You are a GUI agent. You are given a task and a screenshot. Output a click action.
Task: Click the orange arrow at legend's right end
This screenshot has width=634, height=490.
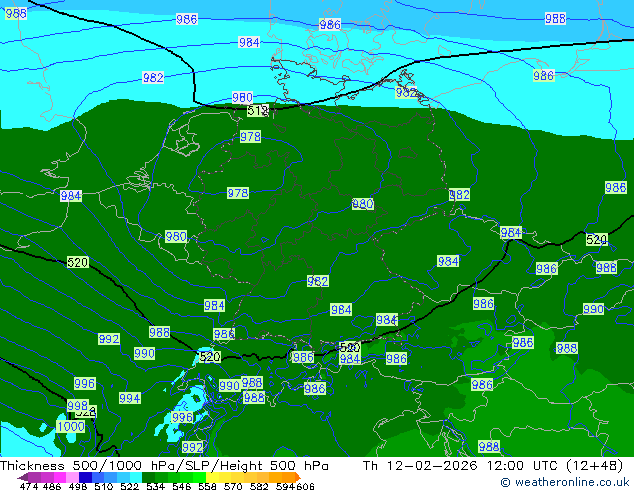298,477
